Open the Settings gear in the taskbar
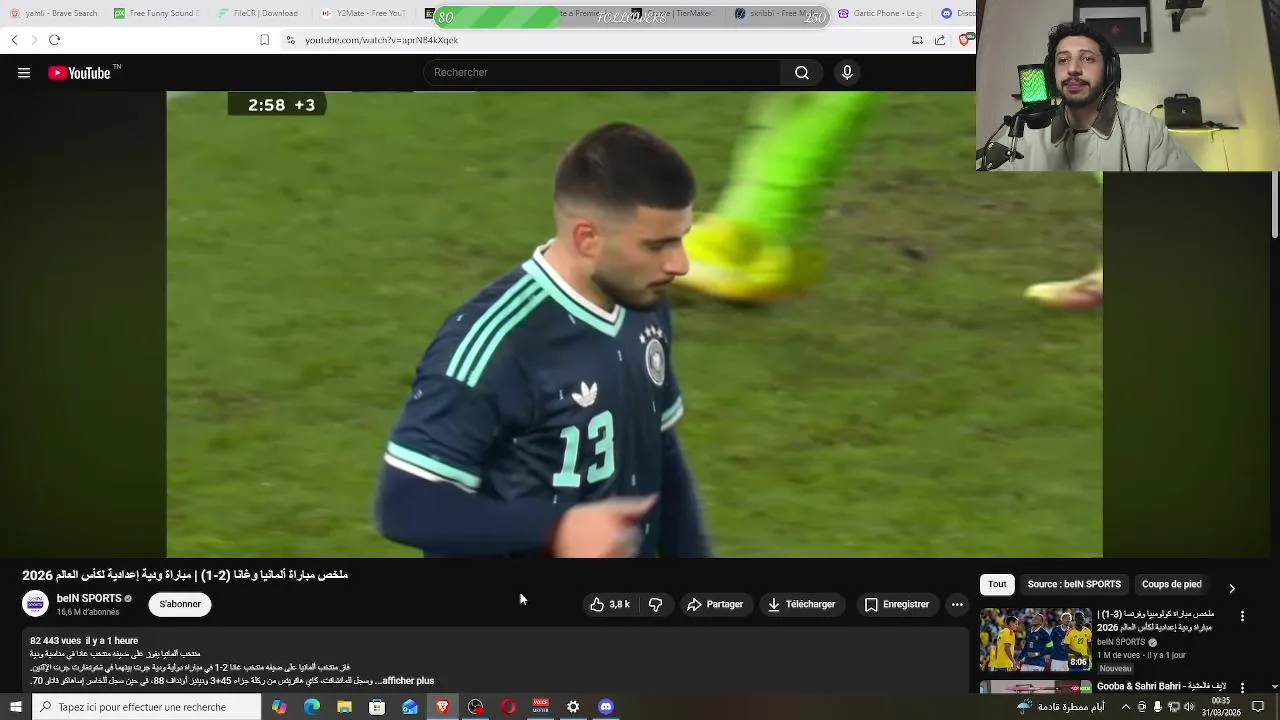1280x720 pixels. tap(573, 707)
